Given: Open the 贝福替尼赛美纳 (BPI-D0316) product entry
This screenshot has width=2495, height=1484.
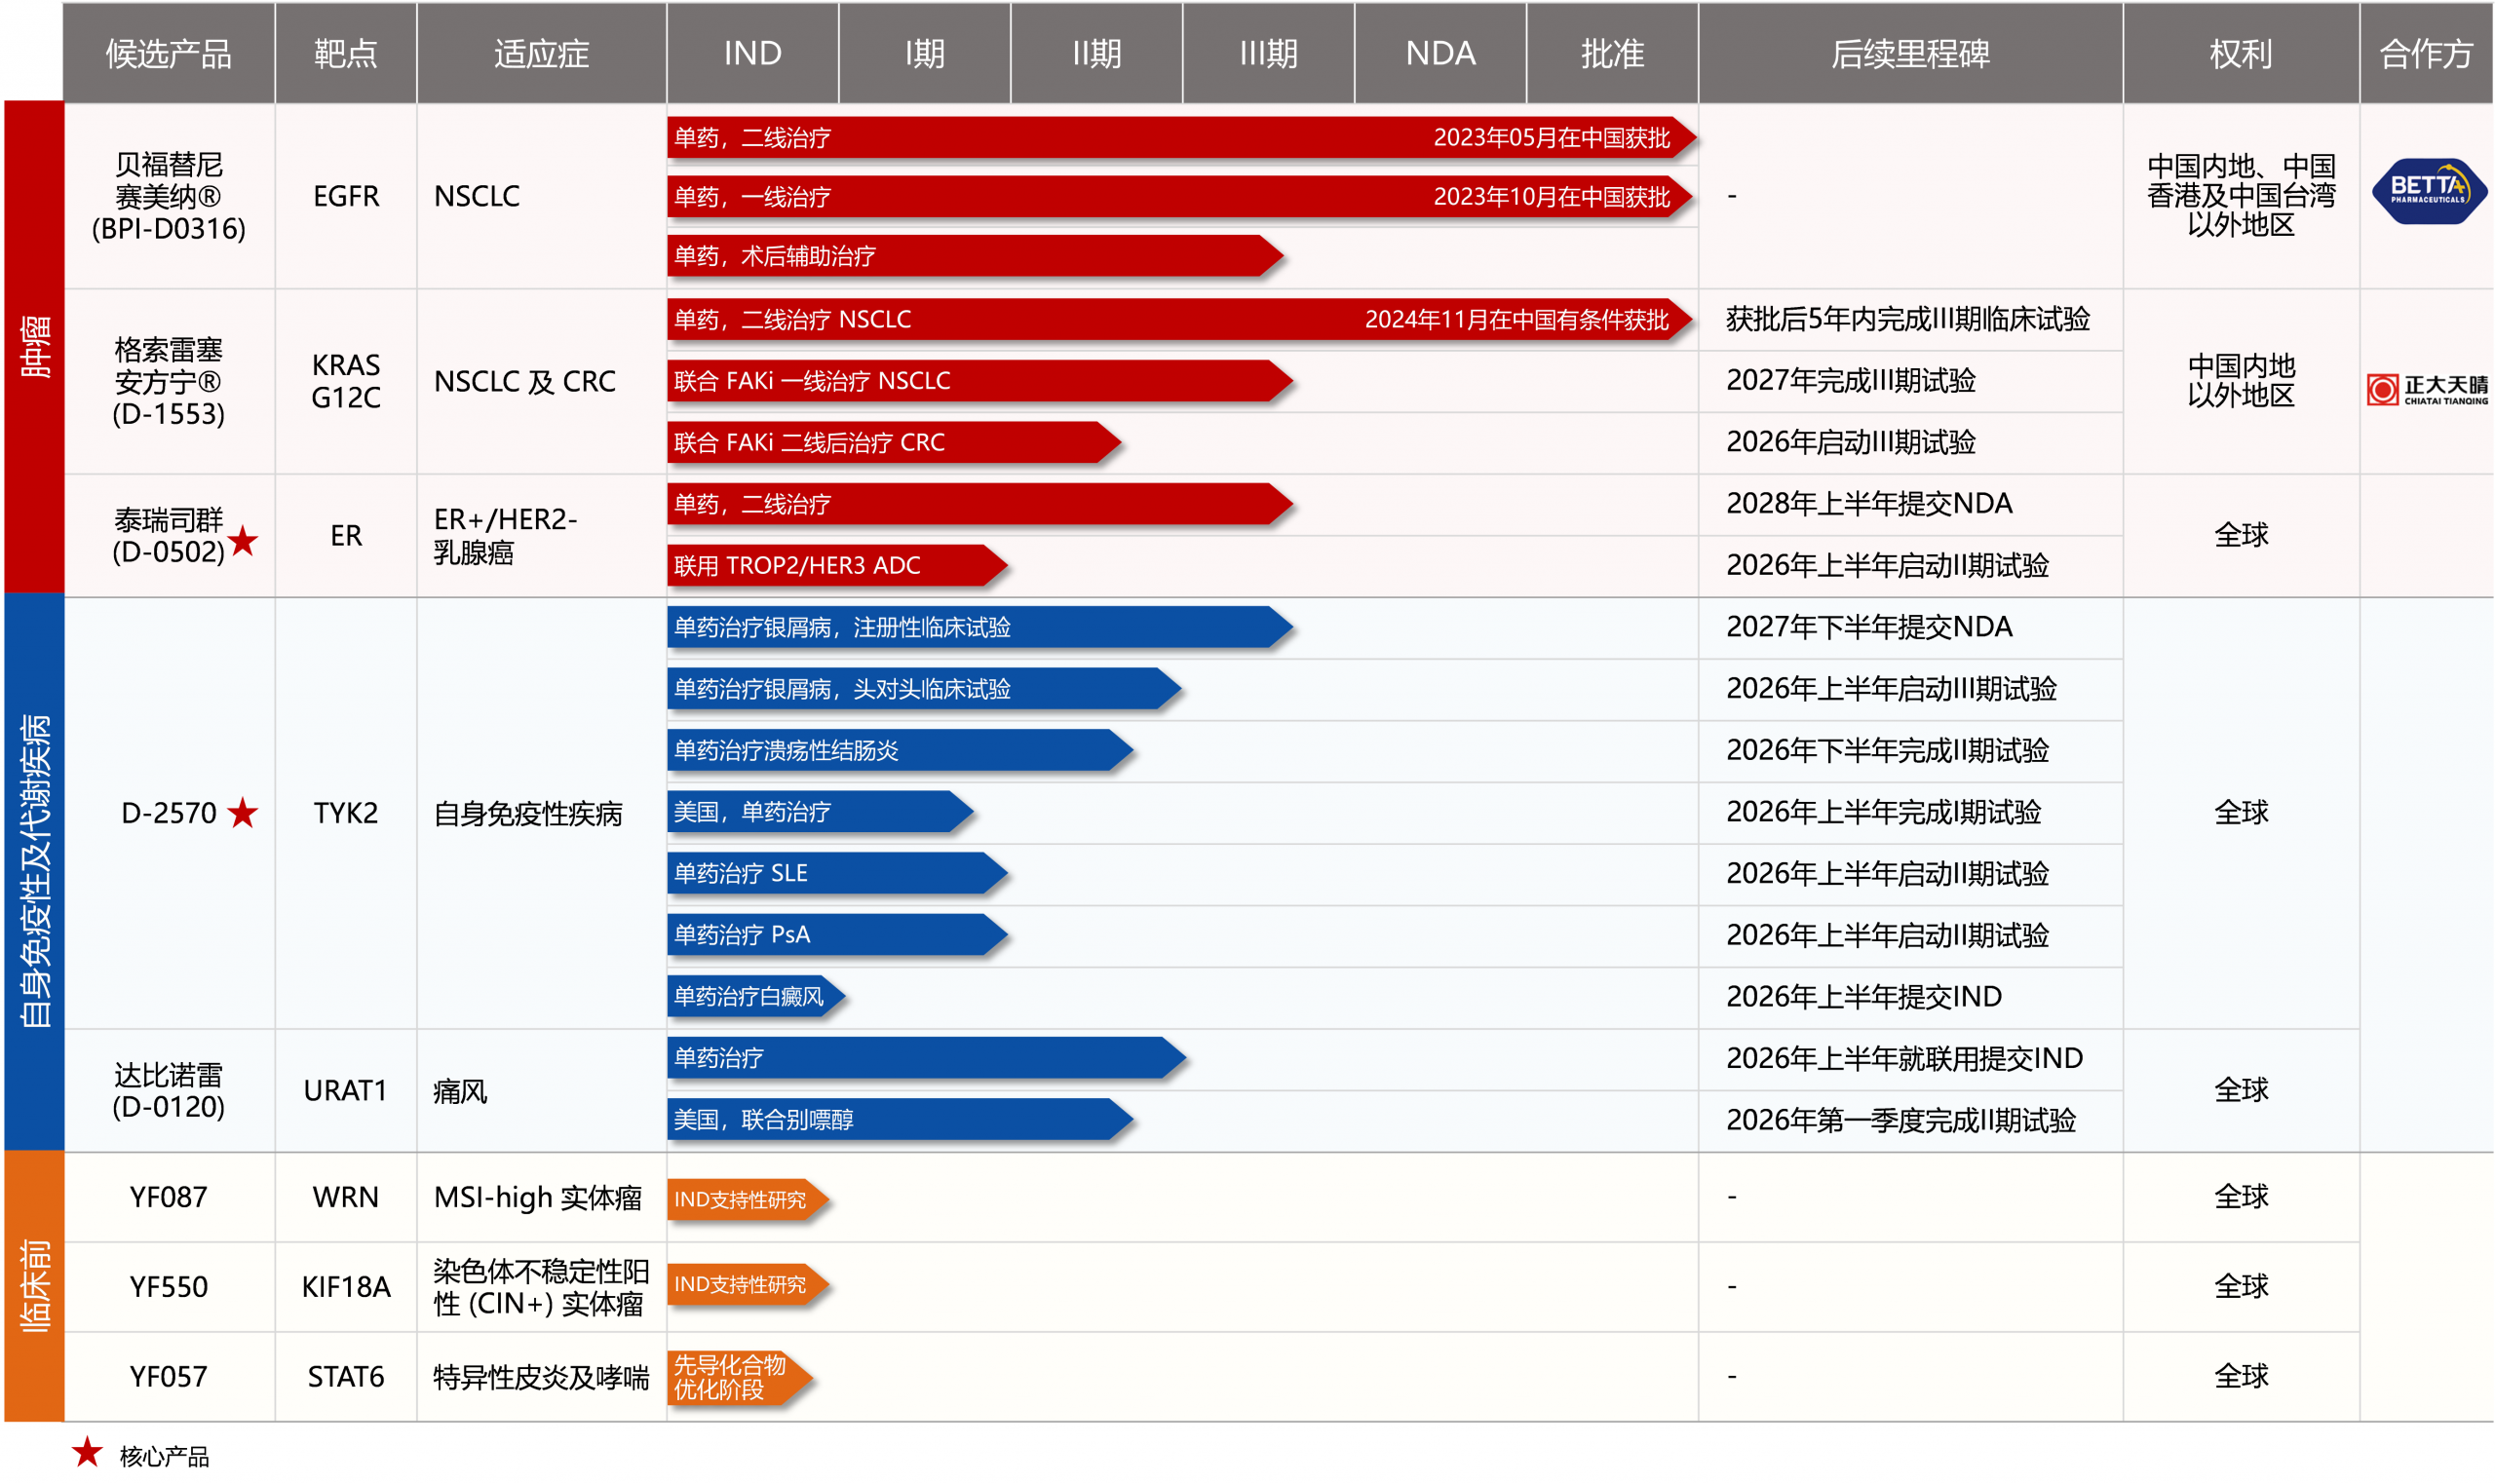Looking at the screenshot, I should tap(169, 197).
